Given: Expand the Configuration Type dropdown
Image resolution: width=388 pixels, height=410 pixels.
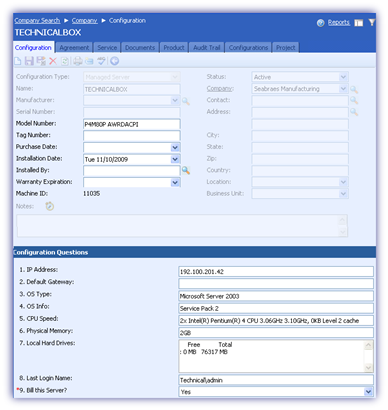Looking at the screenshot, I should (x=175, y=77).
